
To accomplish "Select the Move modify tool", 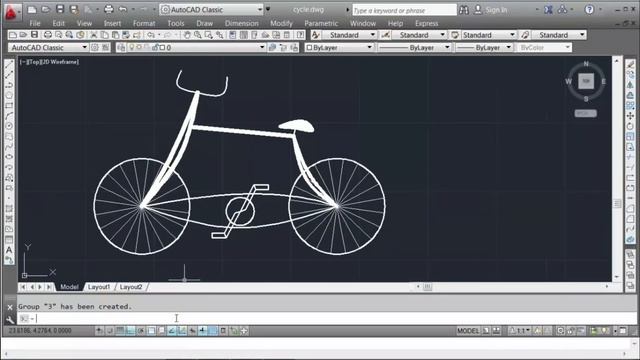I will 631,116.
